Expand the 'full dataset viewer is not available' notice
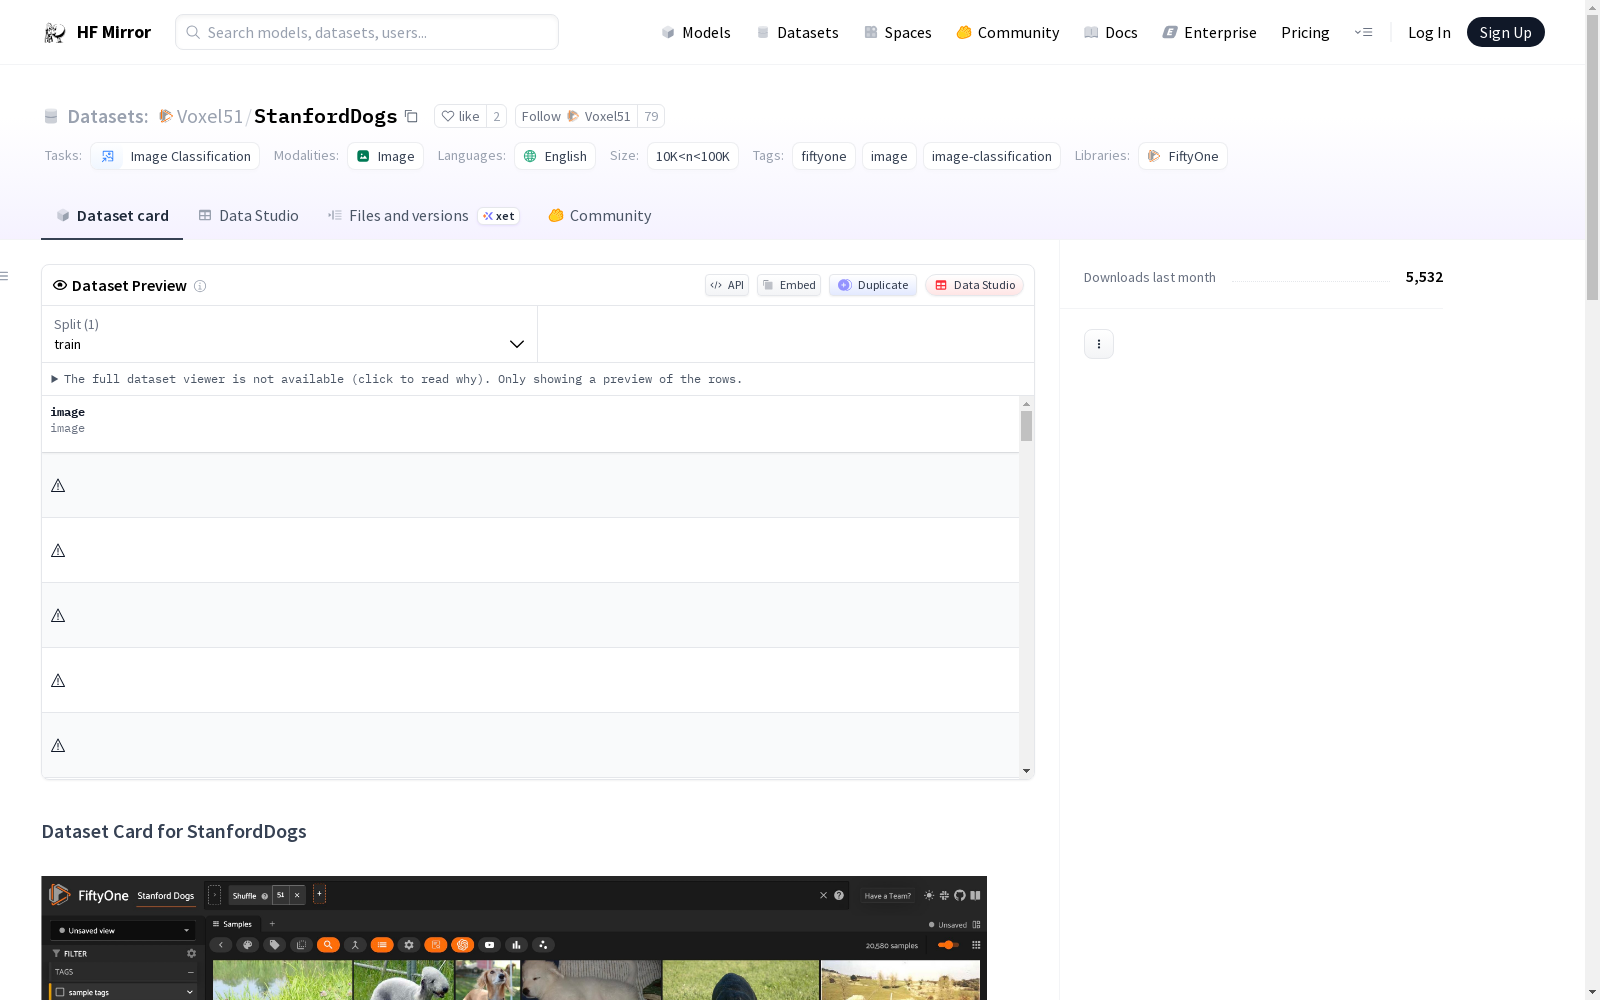The width and height of the screenshot is (1600, 1000). click(x=396, y=379)
